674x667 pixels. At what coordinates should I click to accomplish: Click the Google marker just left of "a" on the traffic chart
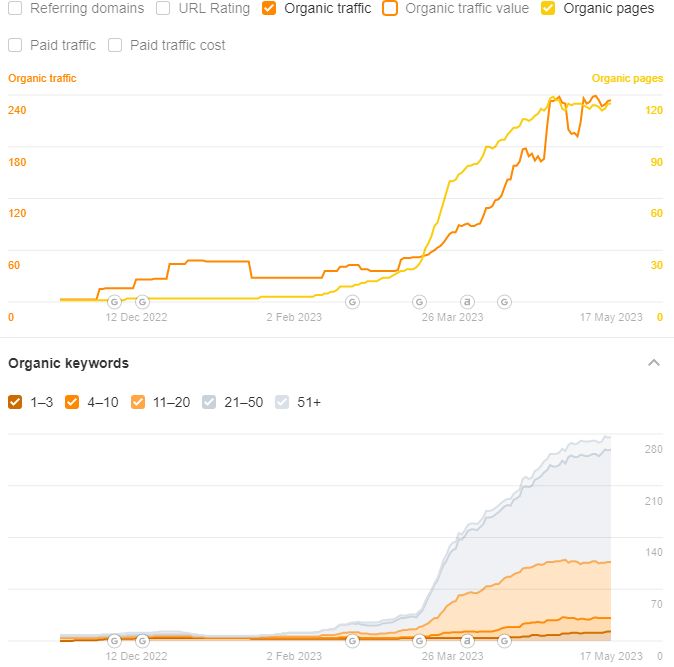click(x=419, y=301)
